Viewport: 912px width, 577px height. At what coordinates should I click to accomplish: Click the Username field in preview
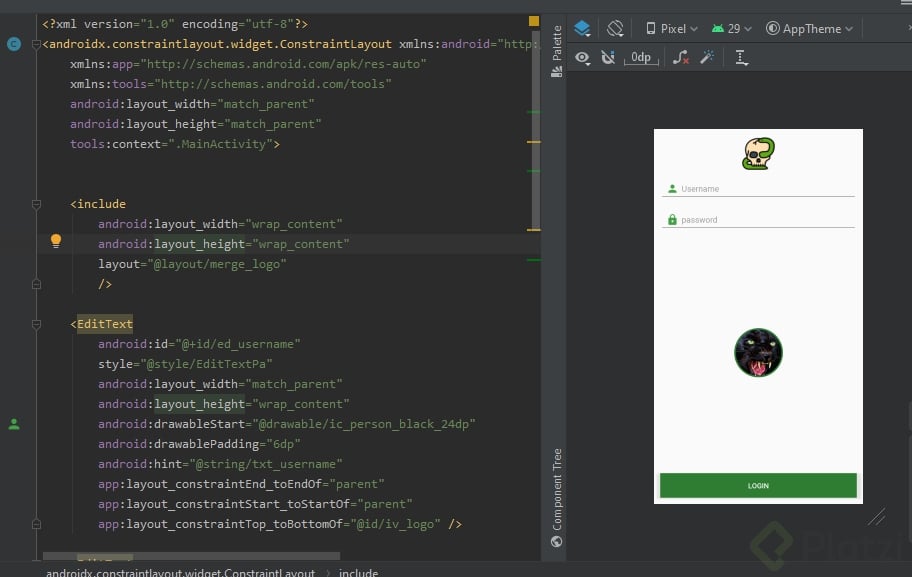click(758, 189)
